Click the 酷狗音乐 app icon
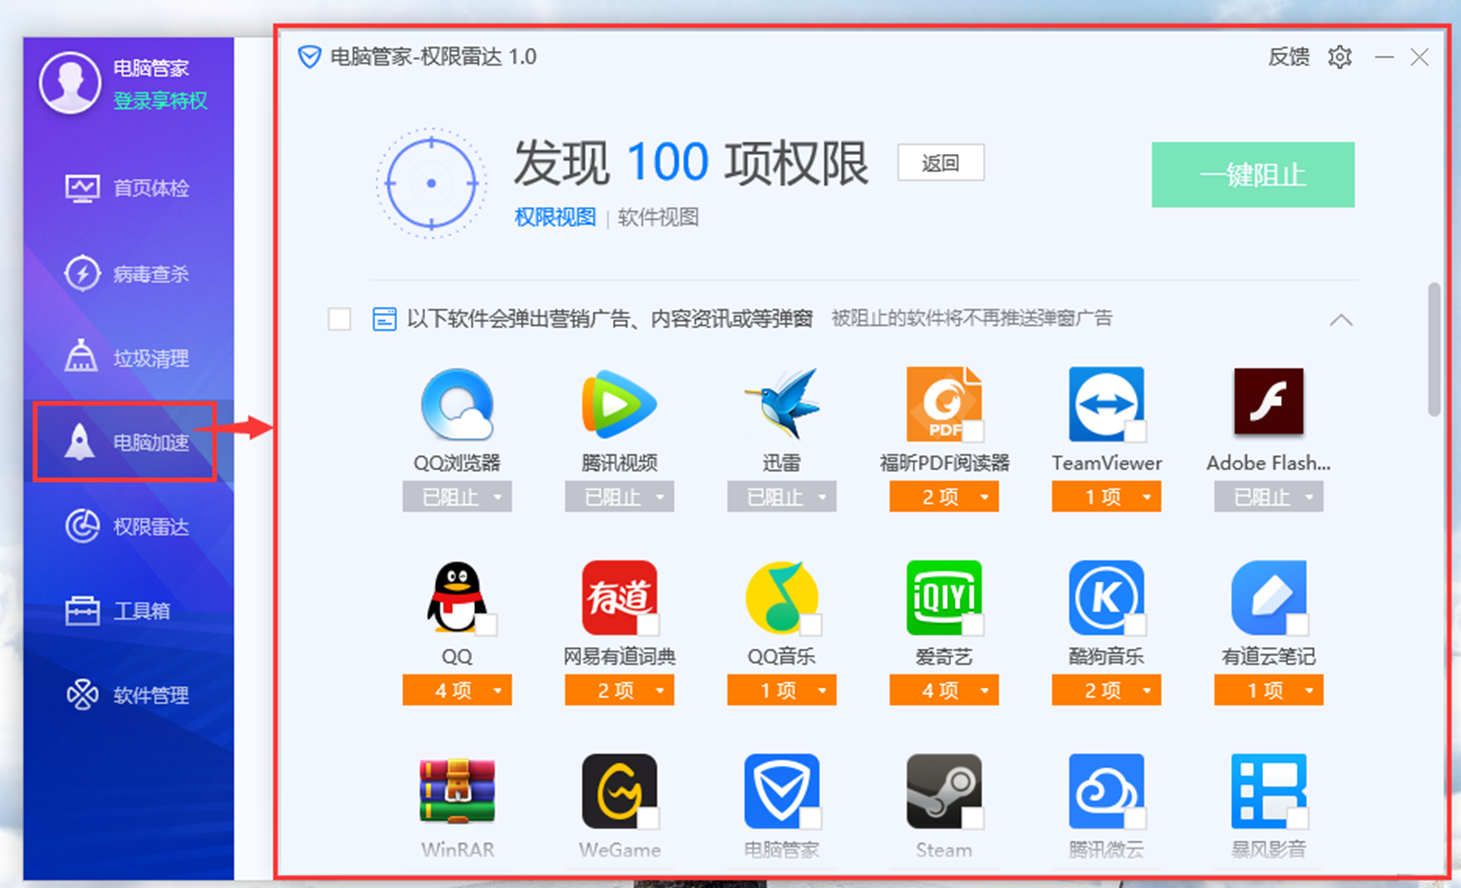Image resolution: width=1461 pixels, height=888 pixels. tap(1106, 598)
